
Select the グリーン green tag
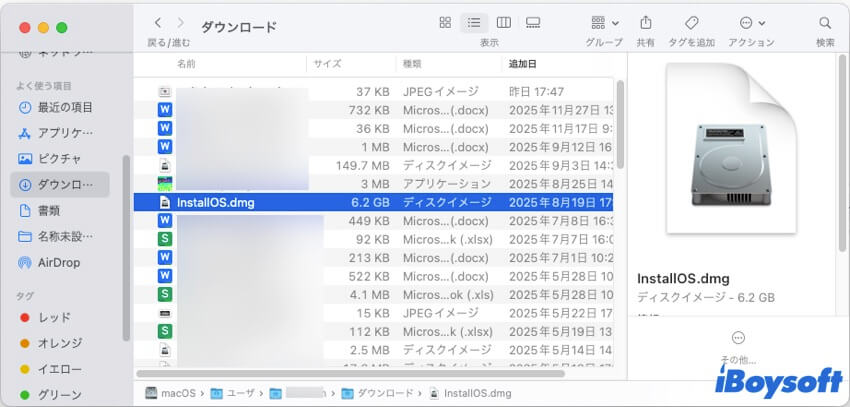click(51, 395)
